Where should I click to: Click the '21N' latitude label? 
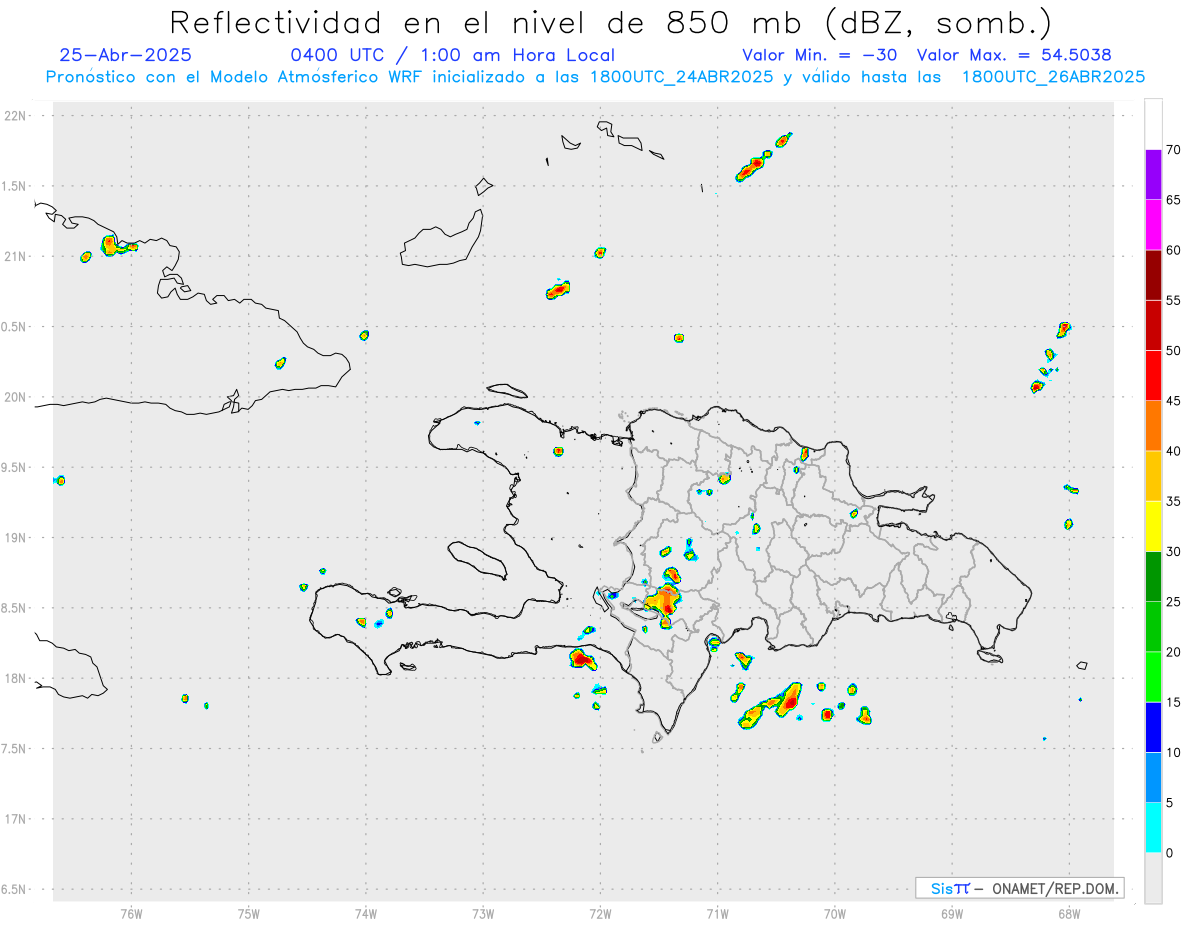coord(16,256)
